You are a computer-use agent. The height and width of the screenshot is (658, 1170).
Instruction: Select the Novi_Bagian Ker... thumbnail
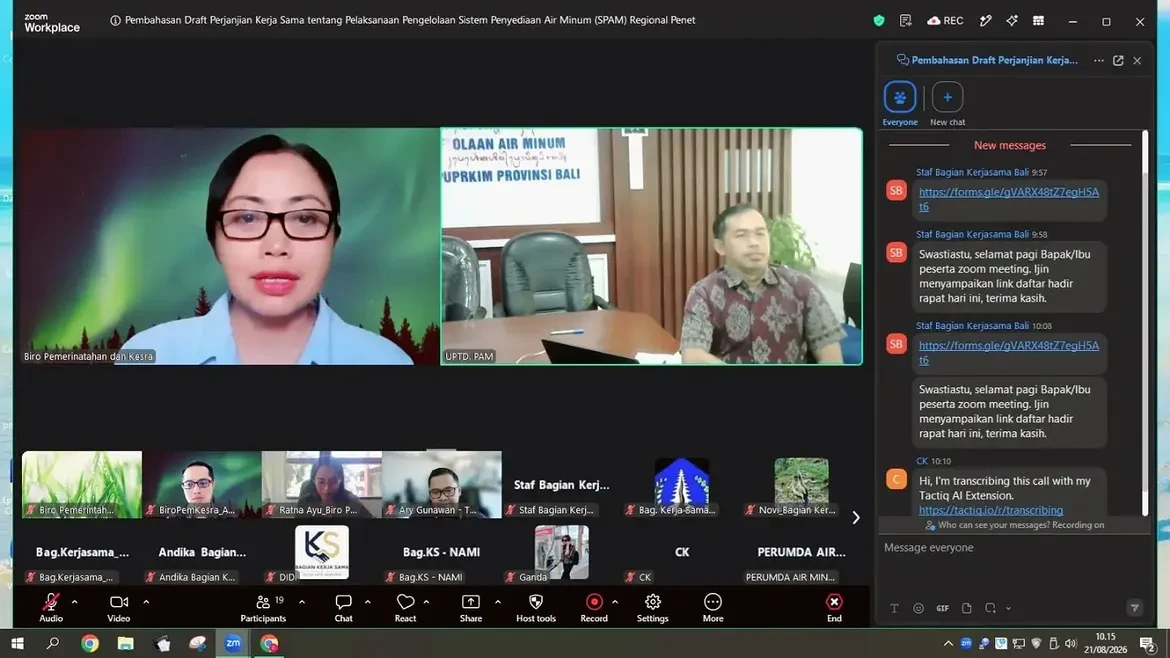point(801,484)
